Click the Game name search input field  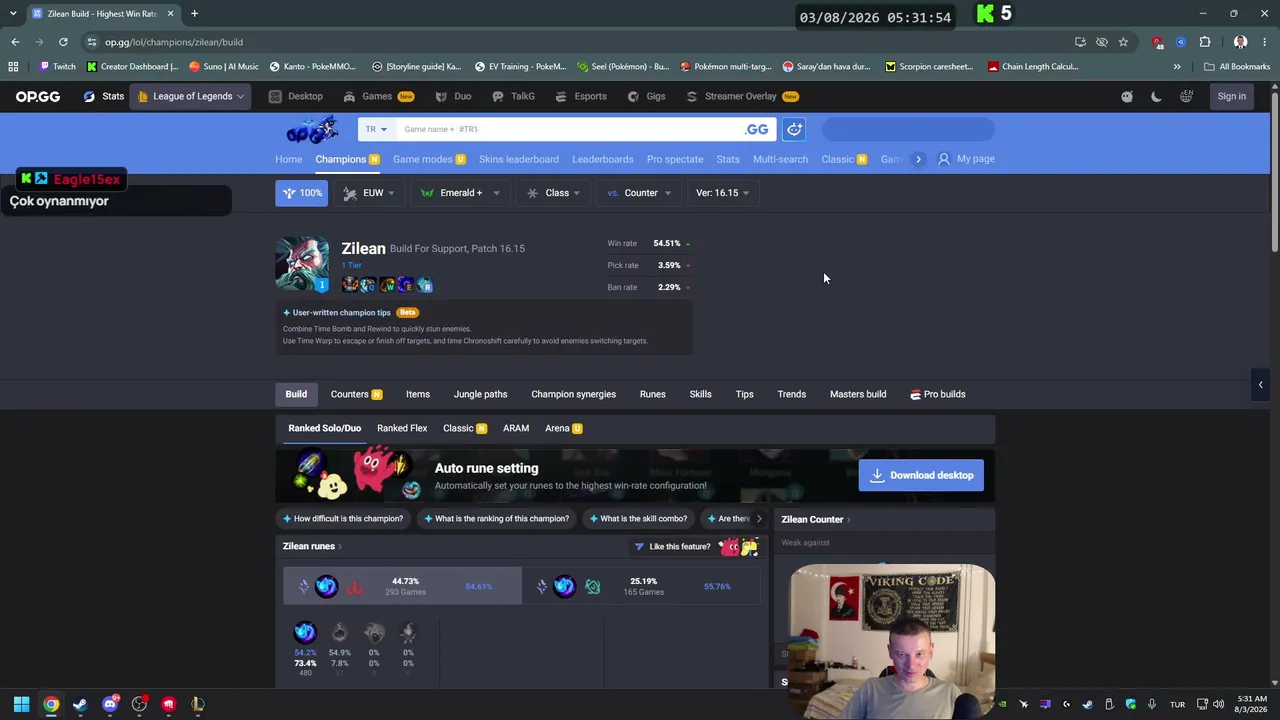click(568, 129)
